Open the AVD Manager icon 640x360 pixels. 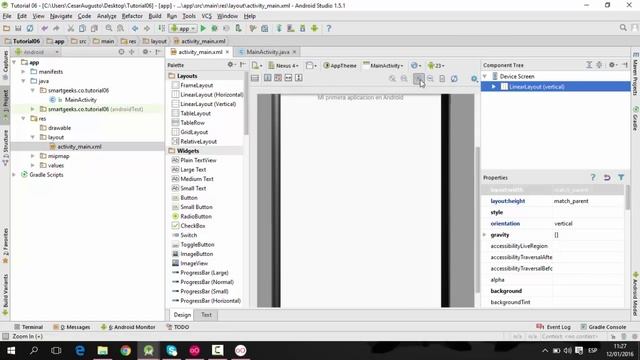pos(291,28)
